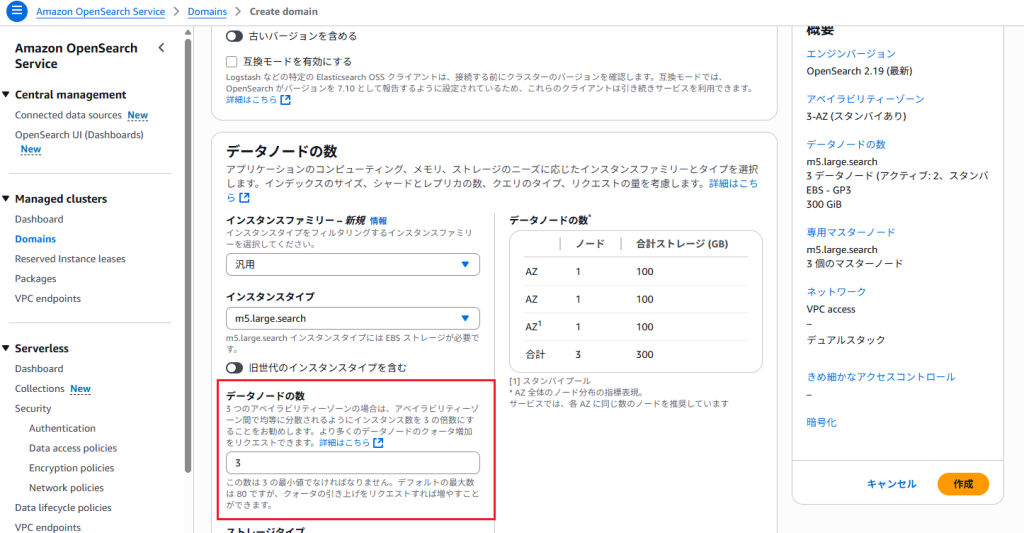
Task: Collapse the Managed clusters section
Action: [x=6, y=199]
